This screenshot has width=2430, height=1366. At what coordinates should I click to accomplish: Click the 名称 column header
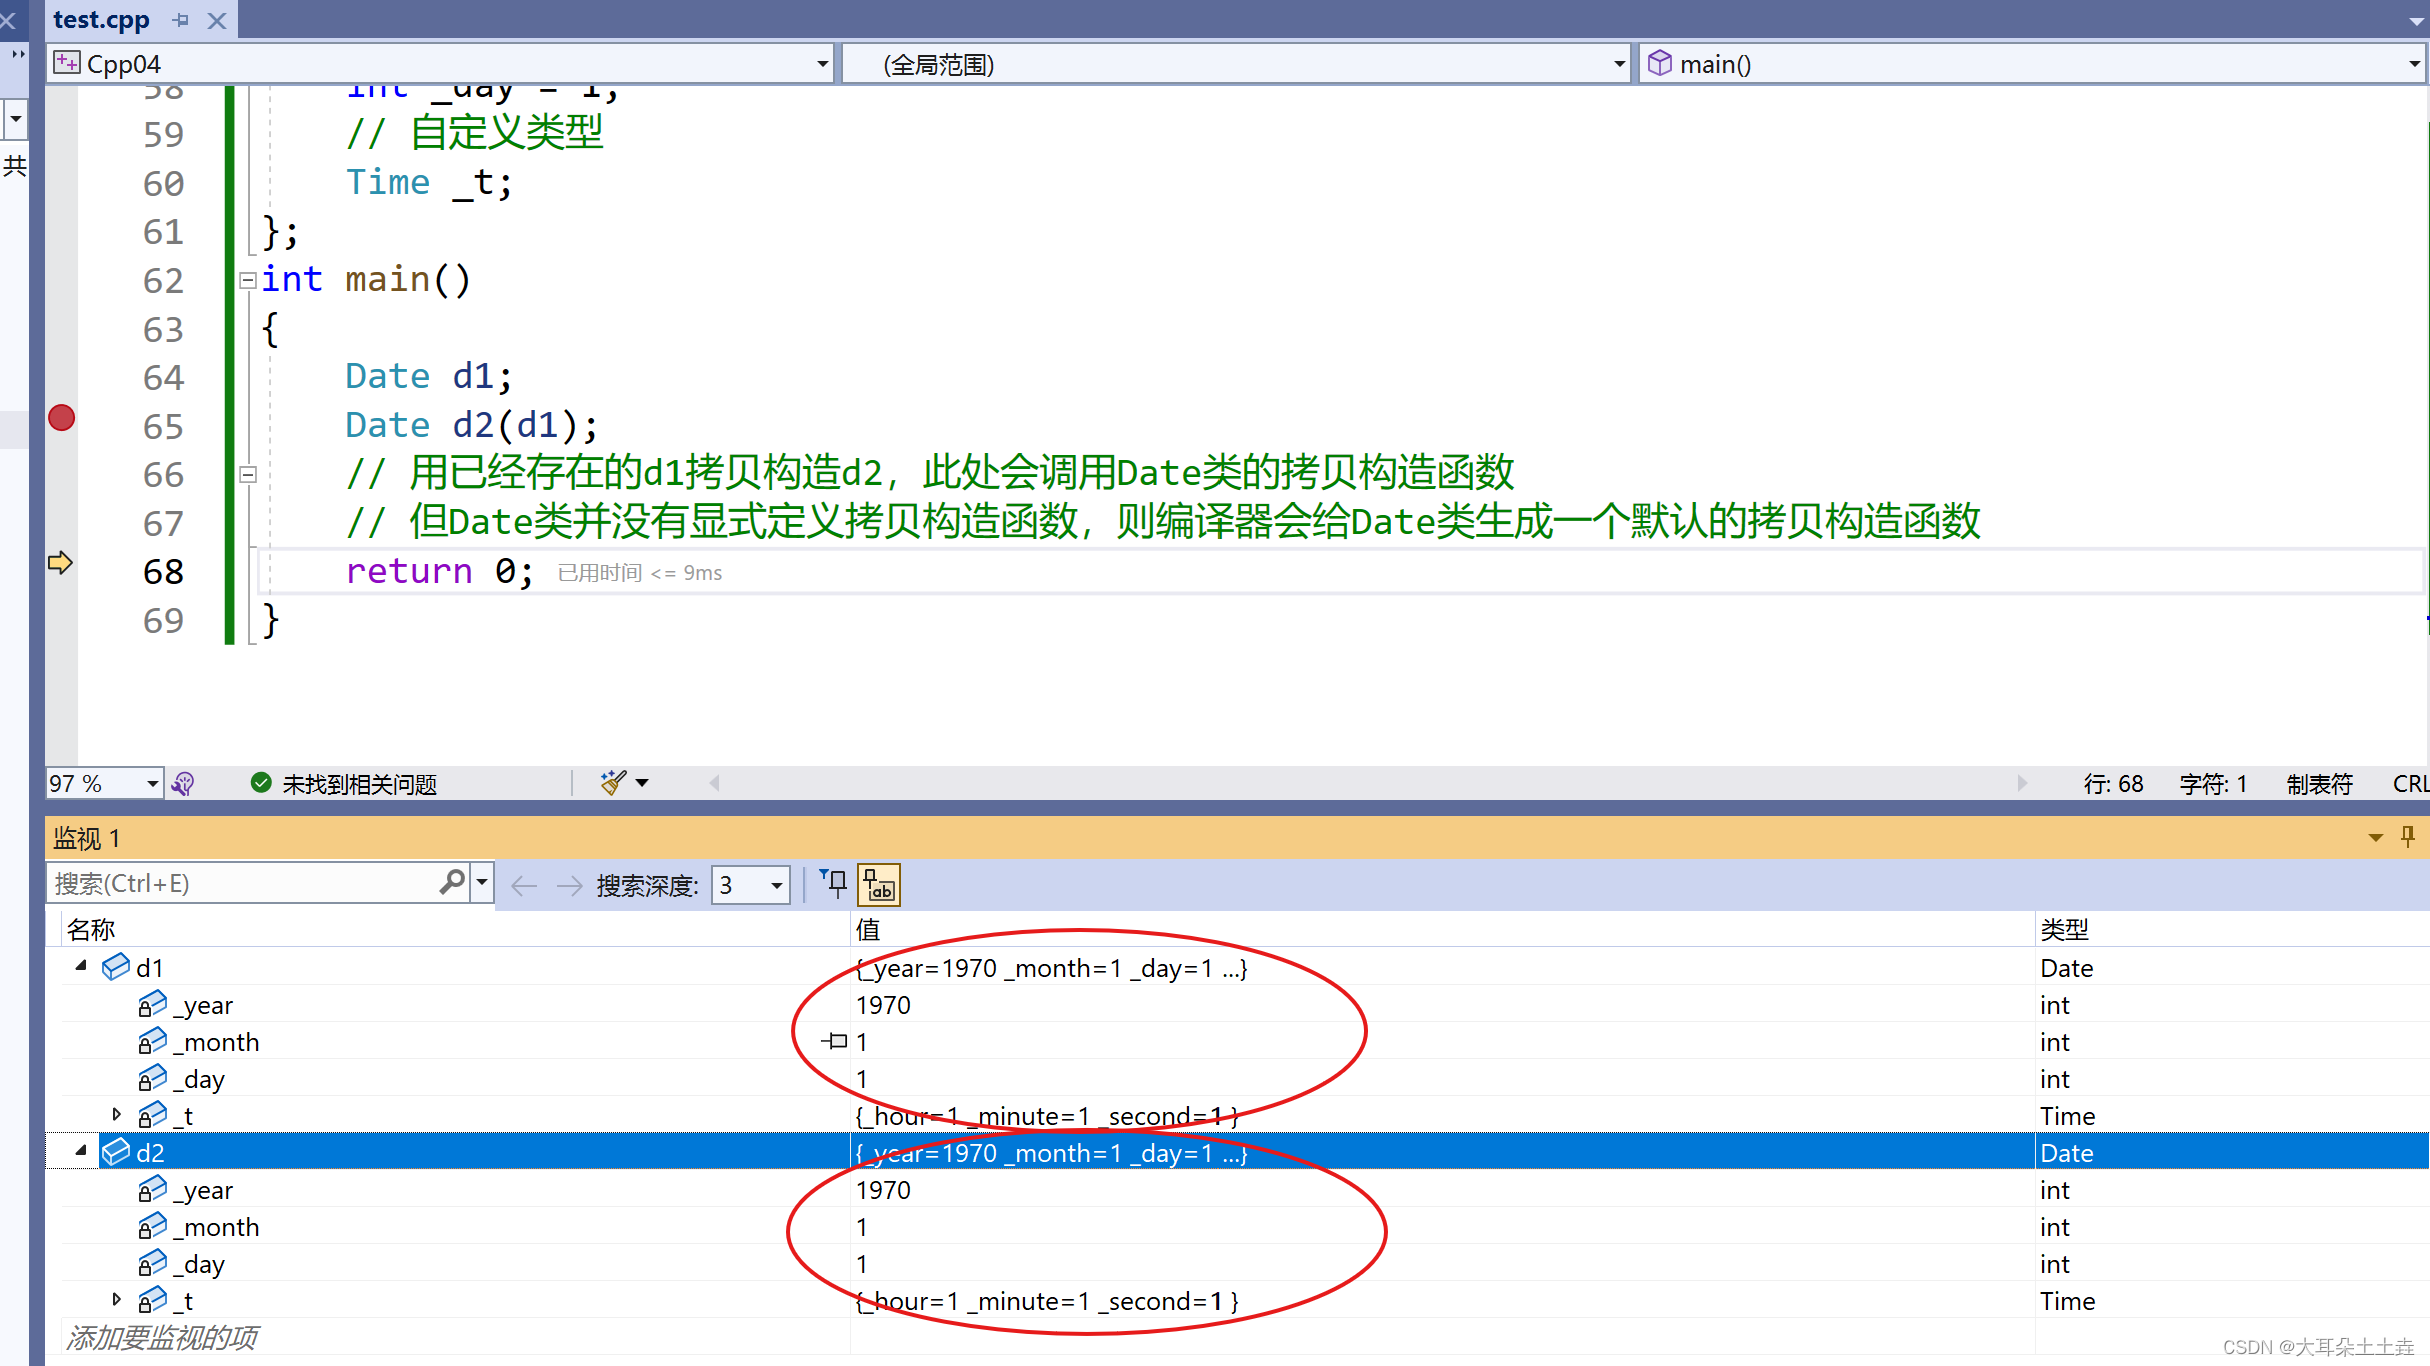91,929
